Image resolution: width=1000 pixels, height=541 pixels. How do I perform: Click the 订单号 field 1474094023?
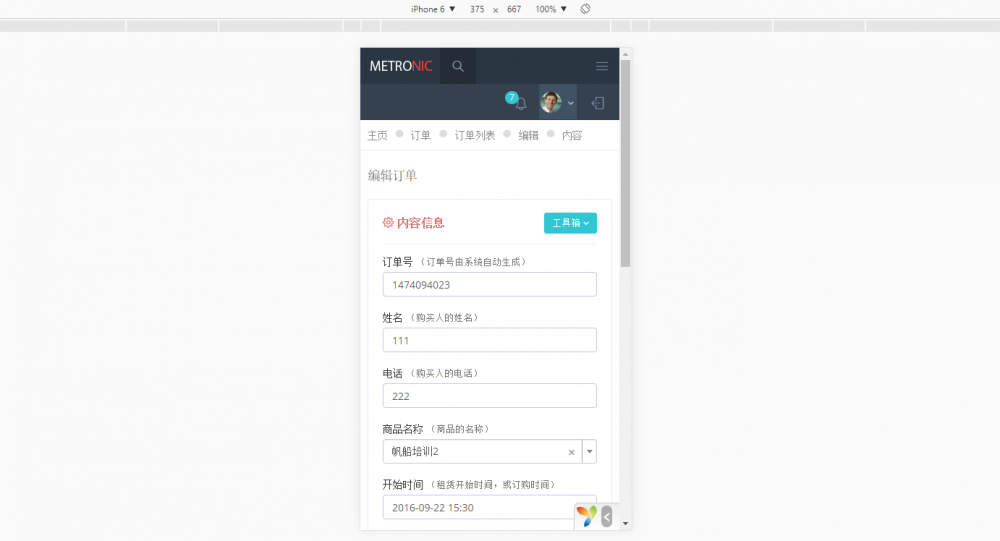489,285
